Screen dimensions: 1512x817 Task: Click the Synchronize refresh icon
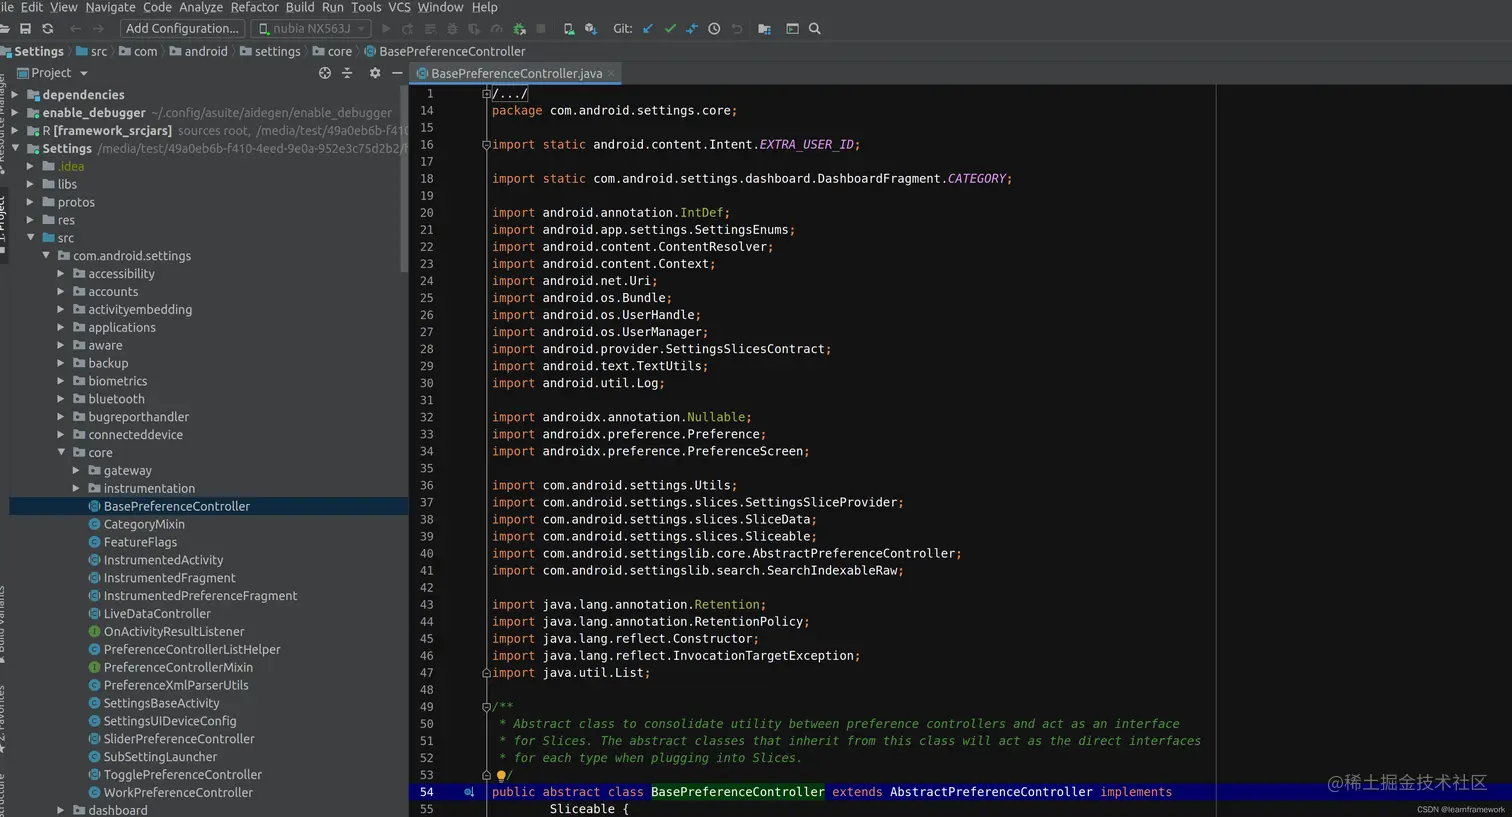47,29
